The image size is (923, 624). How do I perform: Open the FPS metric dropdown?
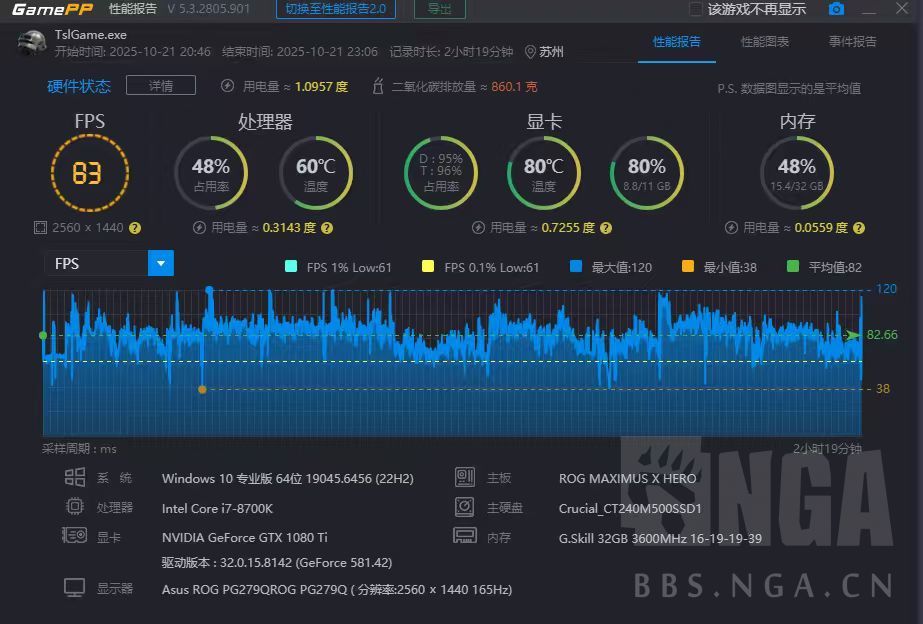160,263
